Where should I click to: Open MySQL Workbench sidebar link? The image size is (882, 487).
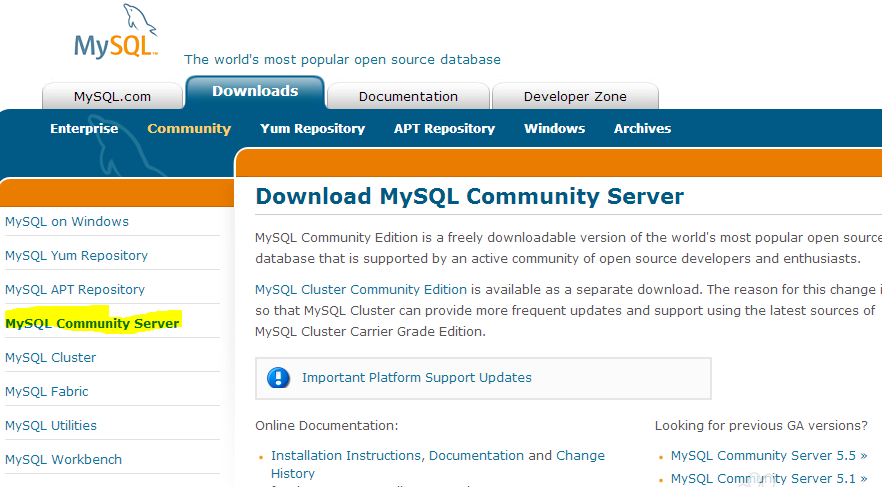coord(64,459)
